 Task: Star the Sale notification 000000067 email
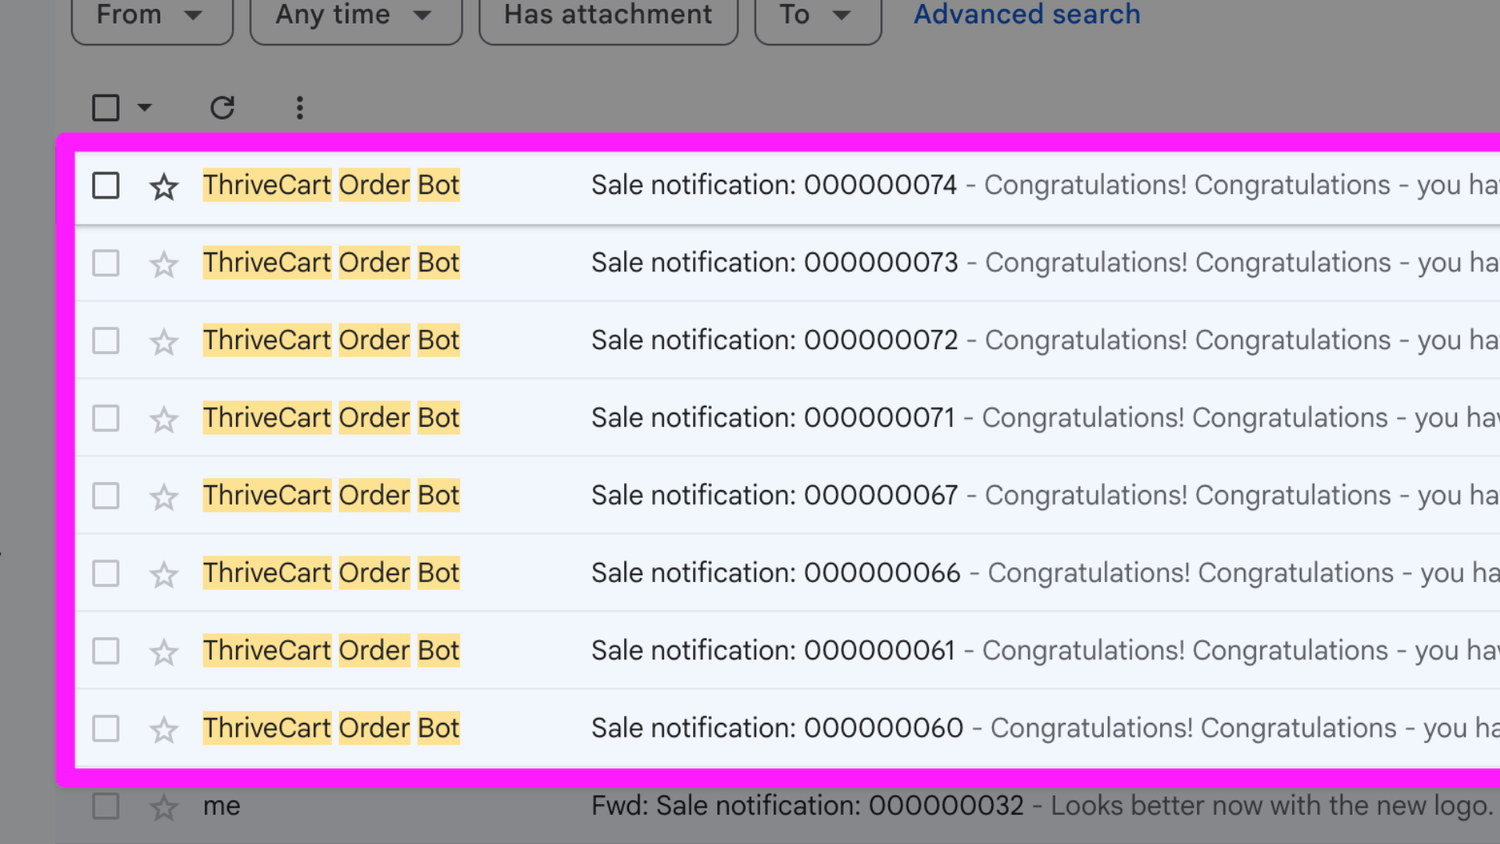click(164, 496)
